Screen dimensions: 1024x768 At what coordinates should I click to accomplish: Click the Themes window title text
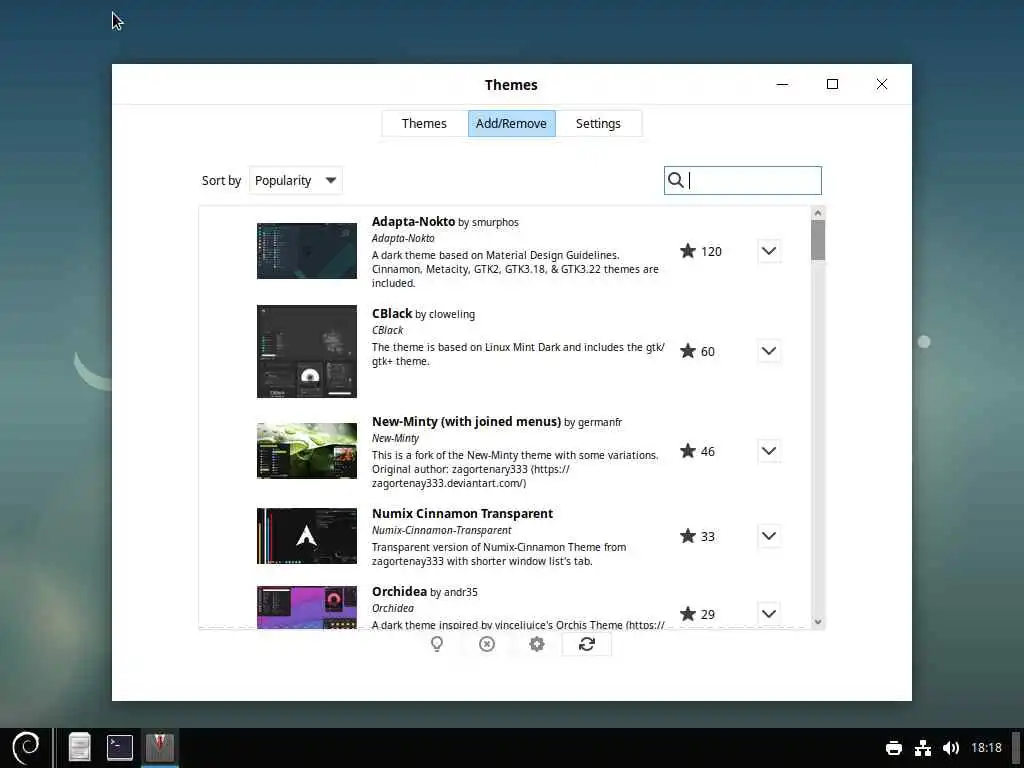pyautogui.click(x=511, y=85)
